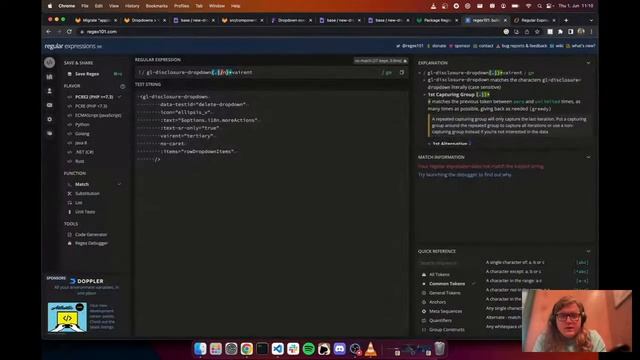The width and height of the screenshot is (640, 360).
Task: Select the PCRE2 (PHP >=7.3) flavor
Action: [94, 97]
